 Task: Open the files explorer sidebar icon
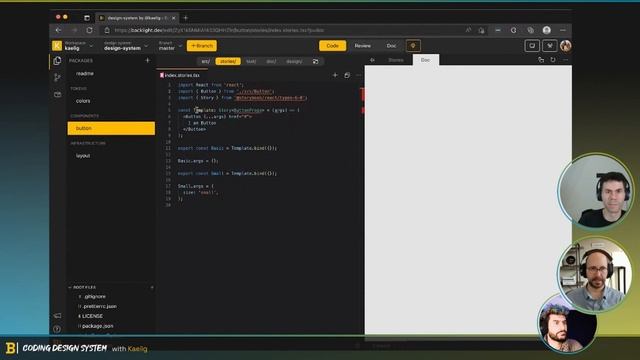pyautogui.click(x=57, y=61)
